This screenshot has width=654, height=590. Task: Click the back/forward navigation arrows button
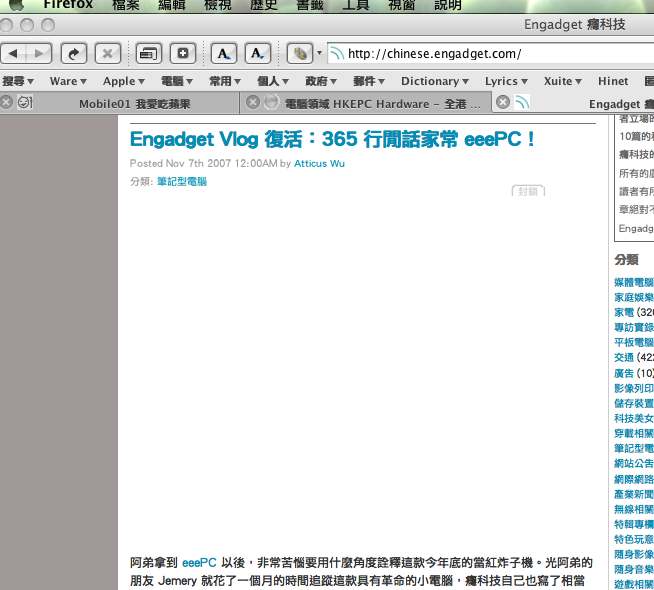(x=27, y=53)
